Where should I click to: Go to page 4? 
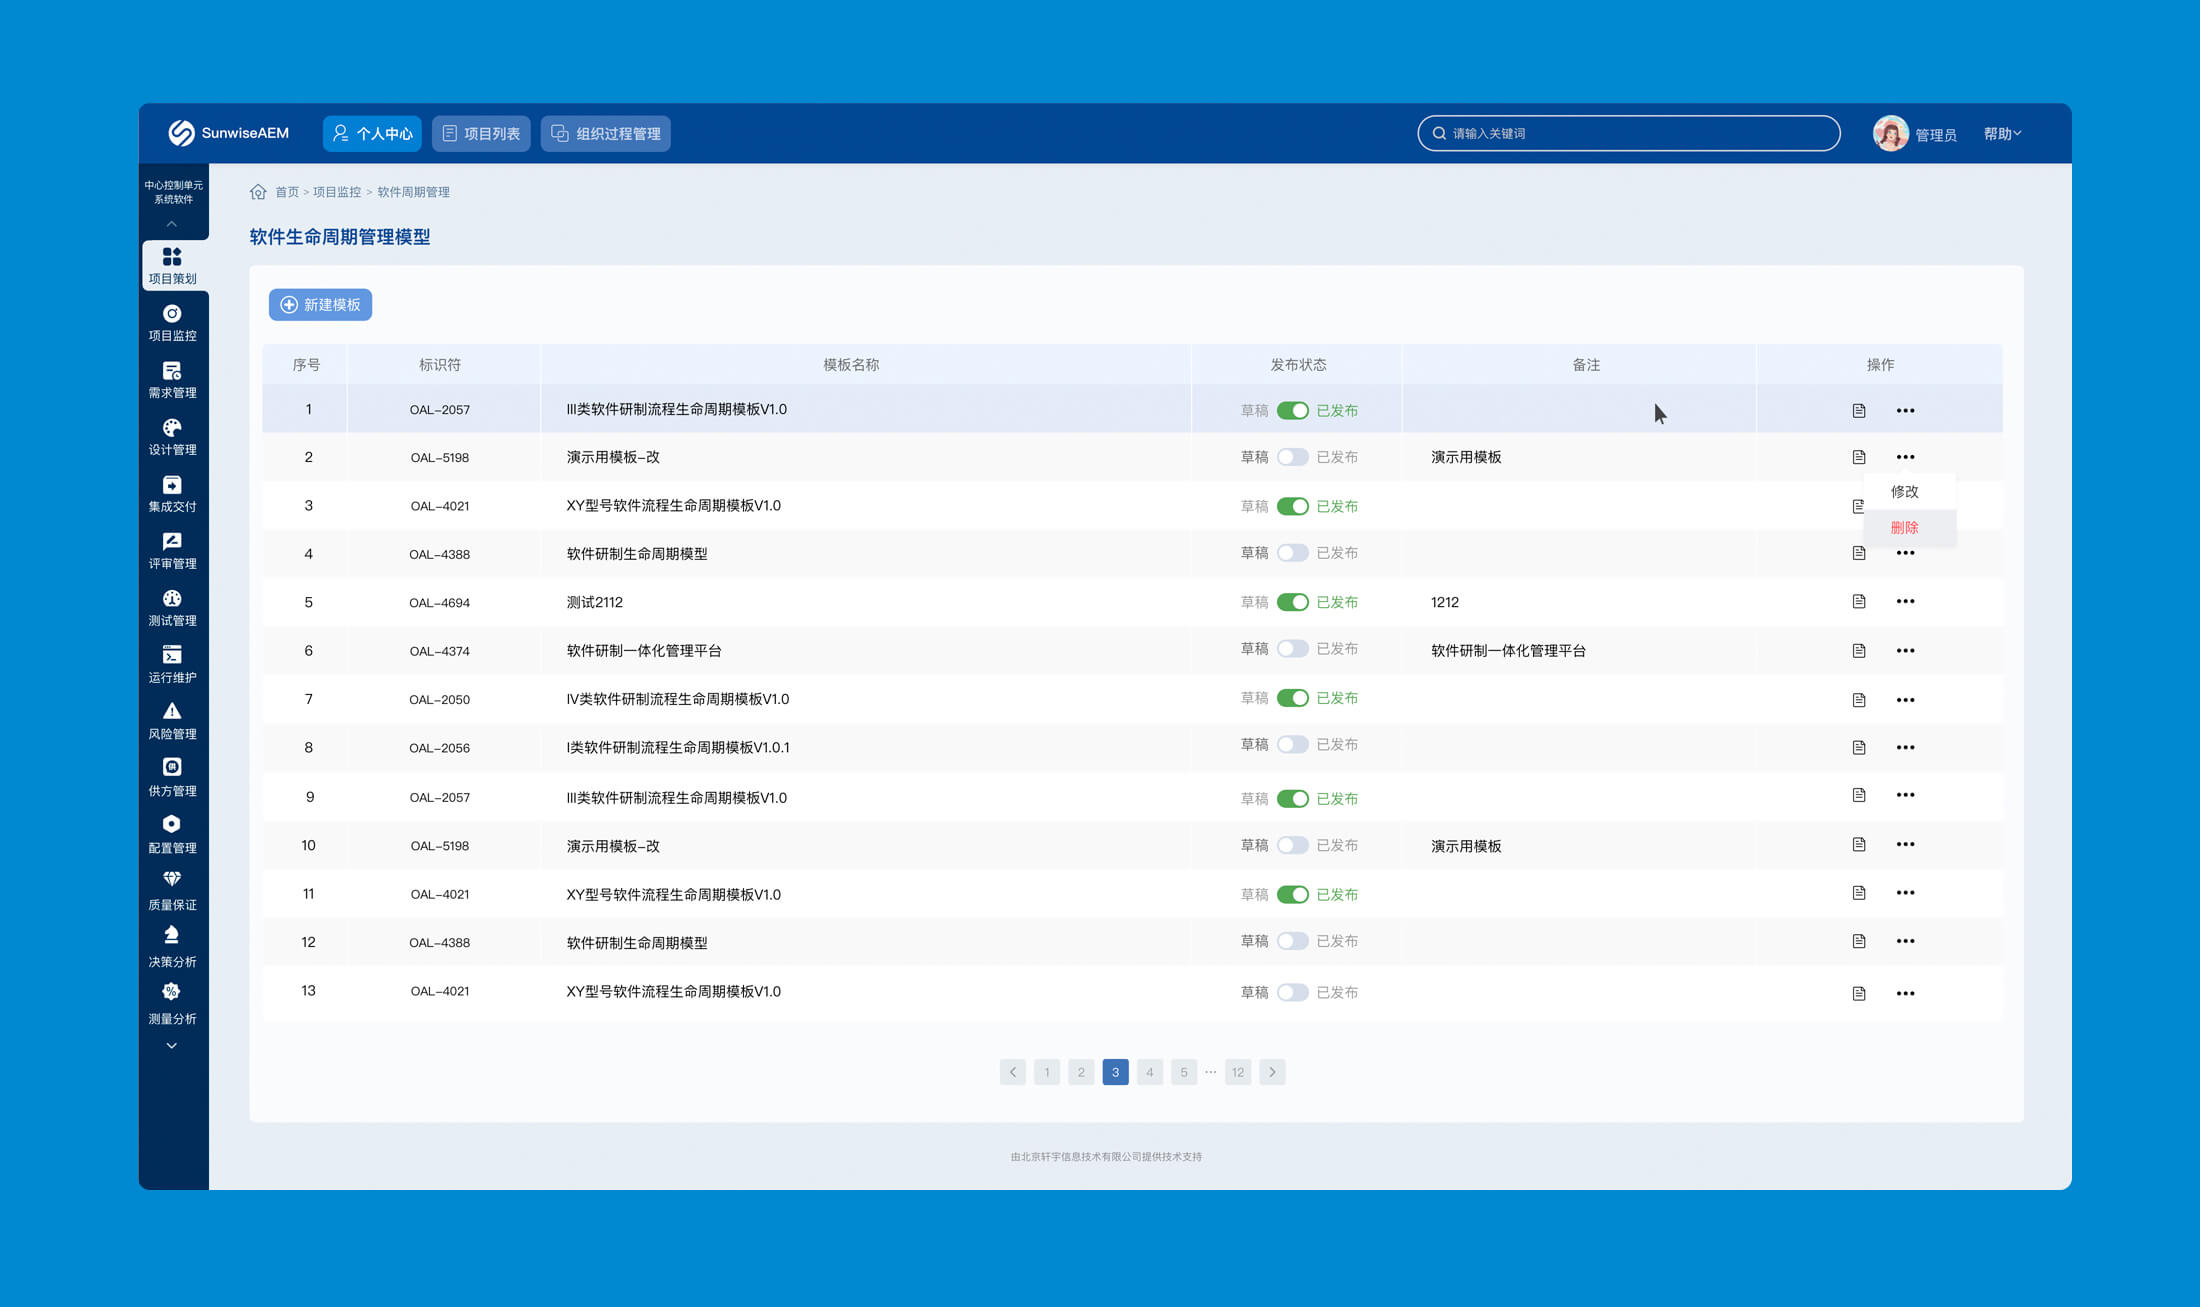tap(1150, 1072)
